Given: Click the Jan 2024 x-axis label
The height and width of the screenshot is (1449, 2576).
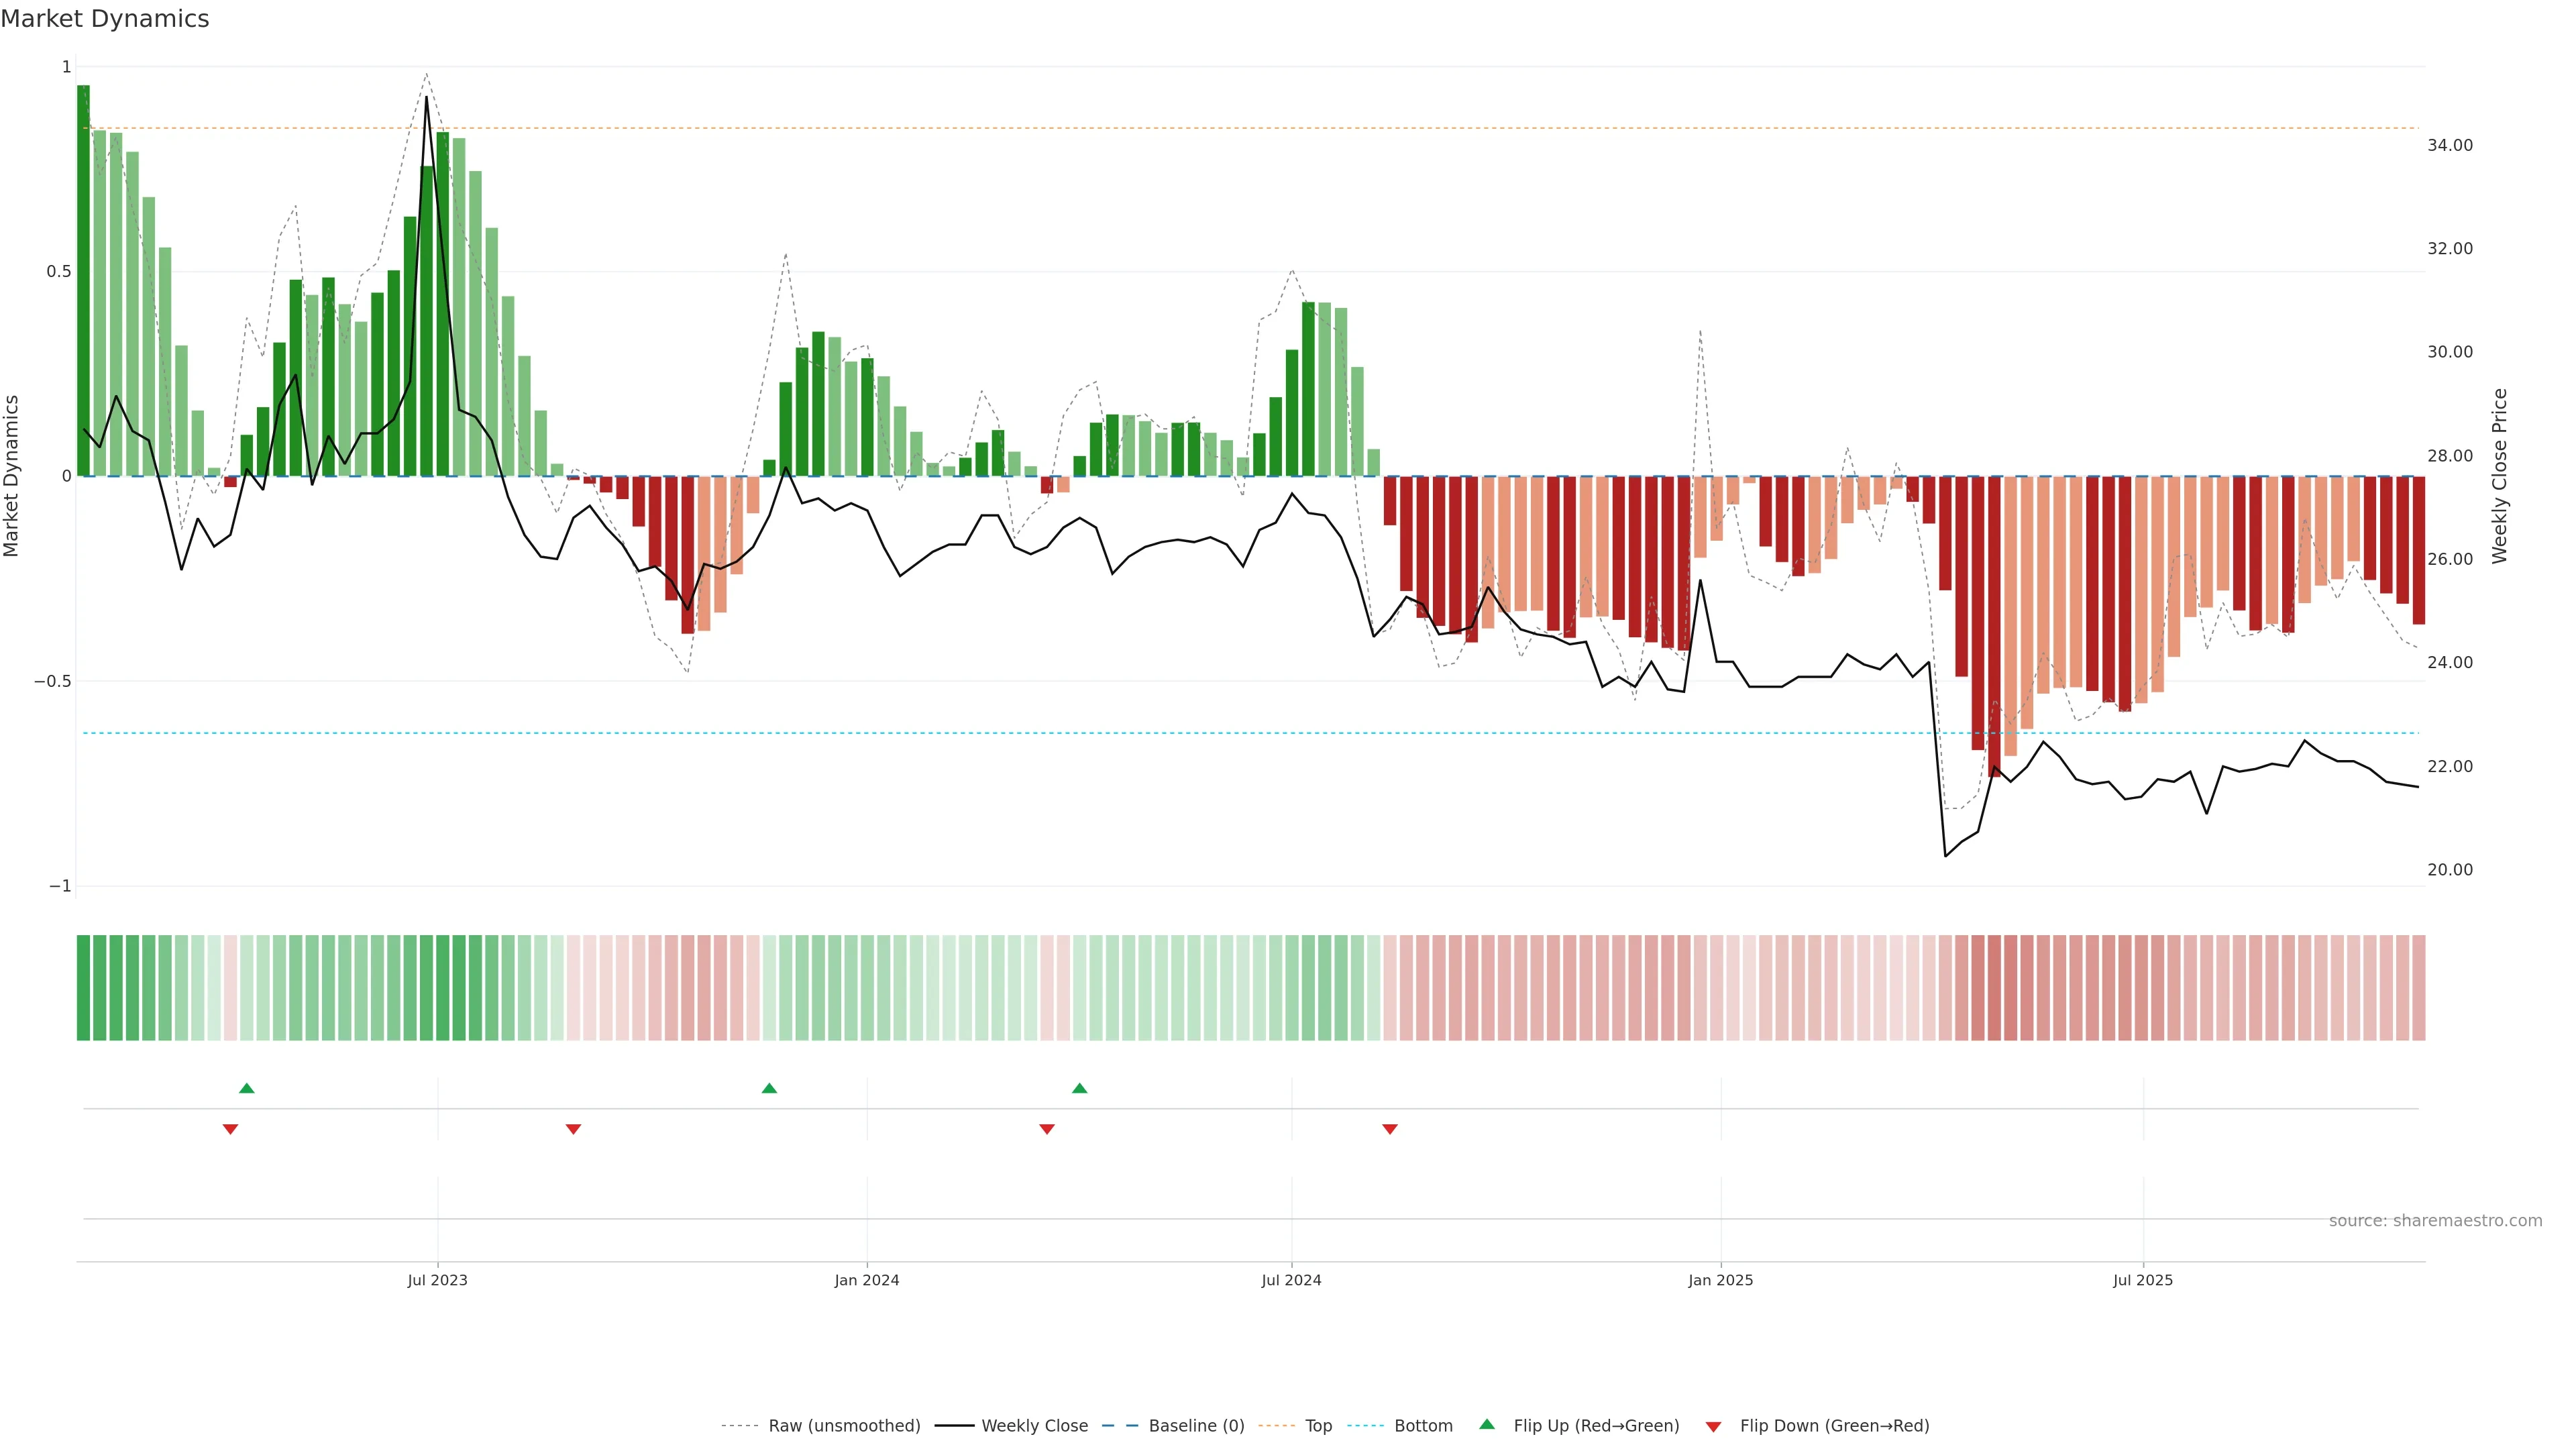Looking at the screenshot, I should 866,1280.
